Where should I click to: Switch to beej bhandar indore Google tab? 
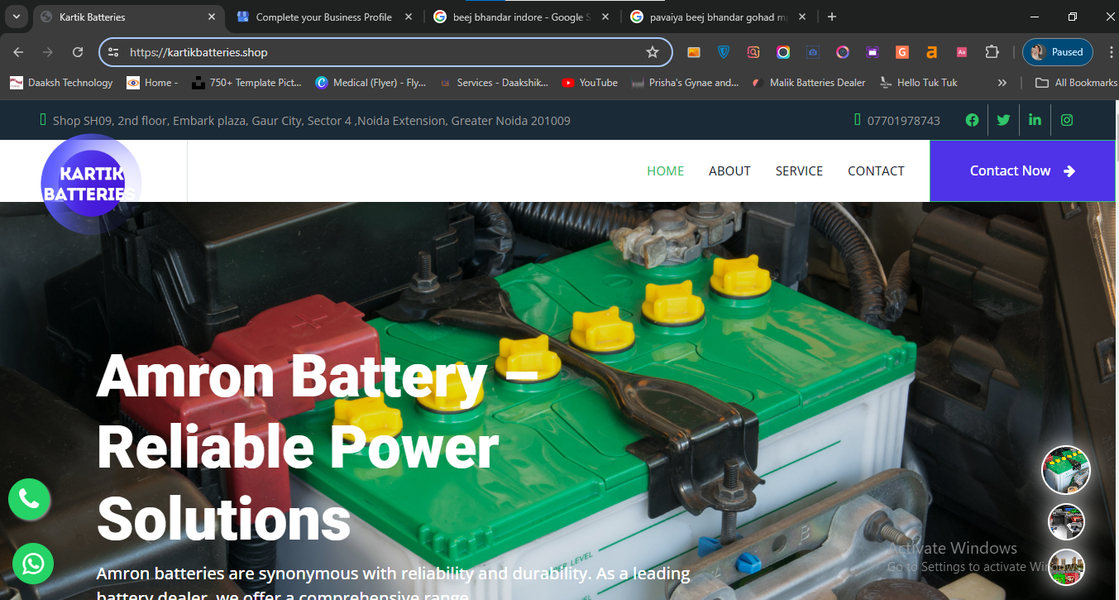click(x=523, y=17)
